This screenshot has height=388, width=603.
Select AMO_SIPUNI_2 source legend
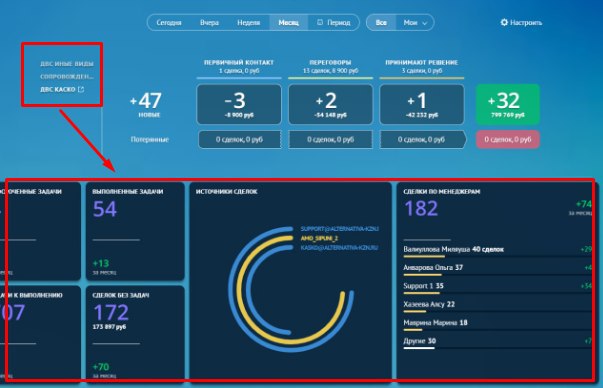(319, 238)
